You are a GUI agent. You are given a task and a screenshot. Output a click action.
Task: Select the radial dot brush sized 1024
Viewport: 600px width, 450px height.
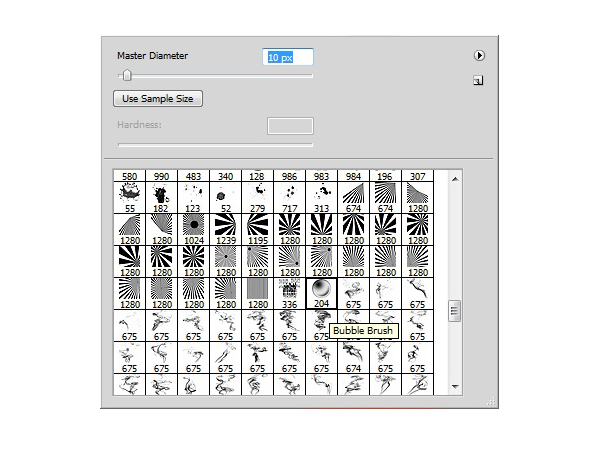(193, 229)
